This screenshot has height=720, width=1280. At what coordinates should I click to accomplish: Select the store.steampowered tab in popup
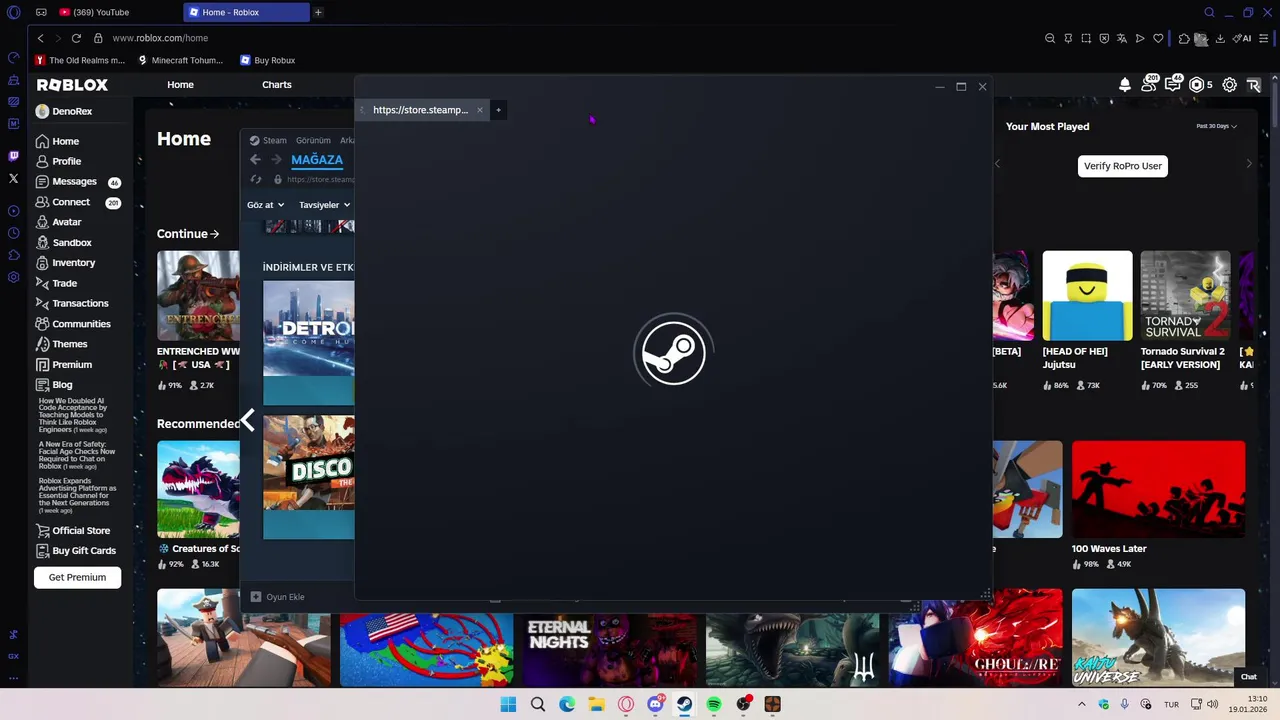tap(421, 110)
